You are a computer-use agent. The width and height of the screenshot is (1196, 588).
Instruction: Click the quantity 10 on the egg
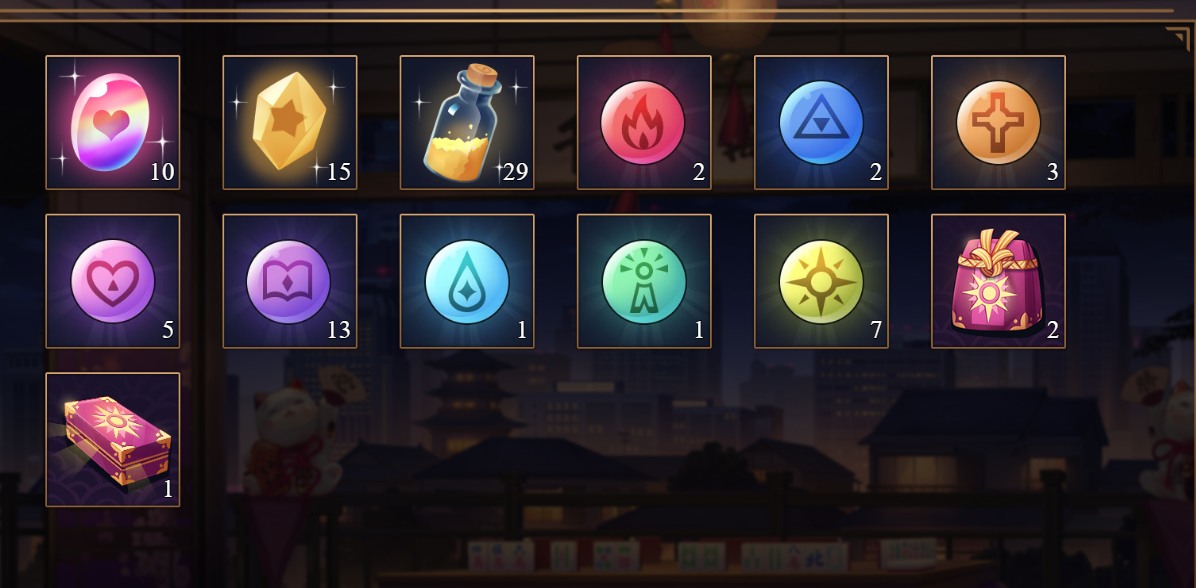pyautogui.click(x=162, y=172)
